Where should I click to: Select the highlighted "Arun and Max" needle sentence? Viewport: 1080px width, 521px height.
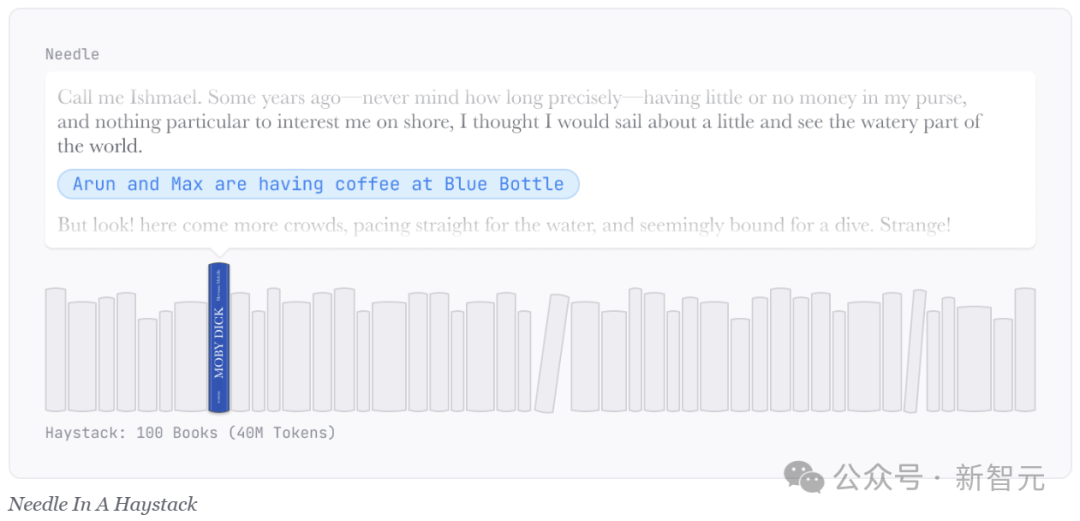click(318, 184)
